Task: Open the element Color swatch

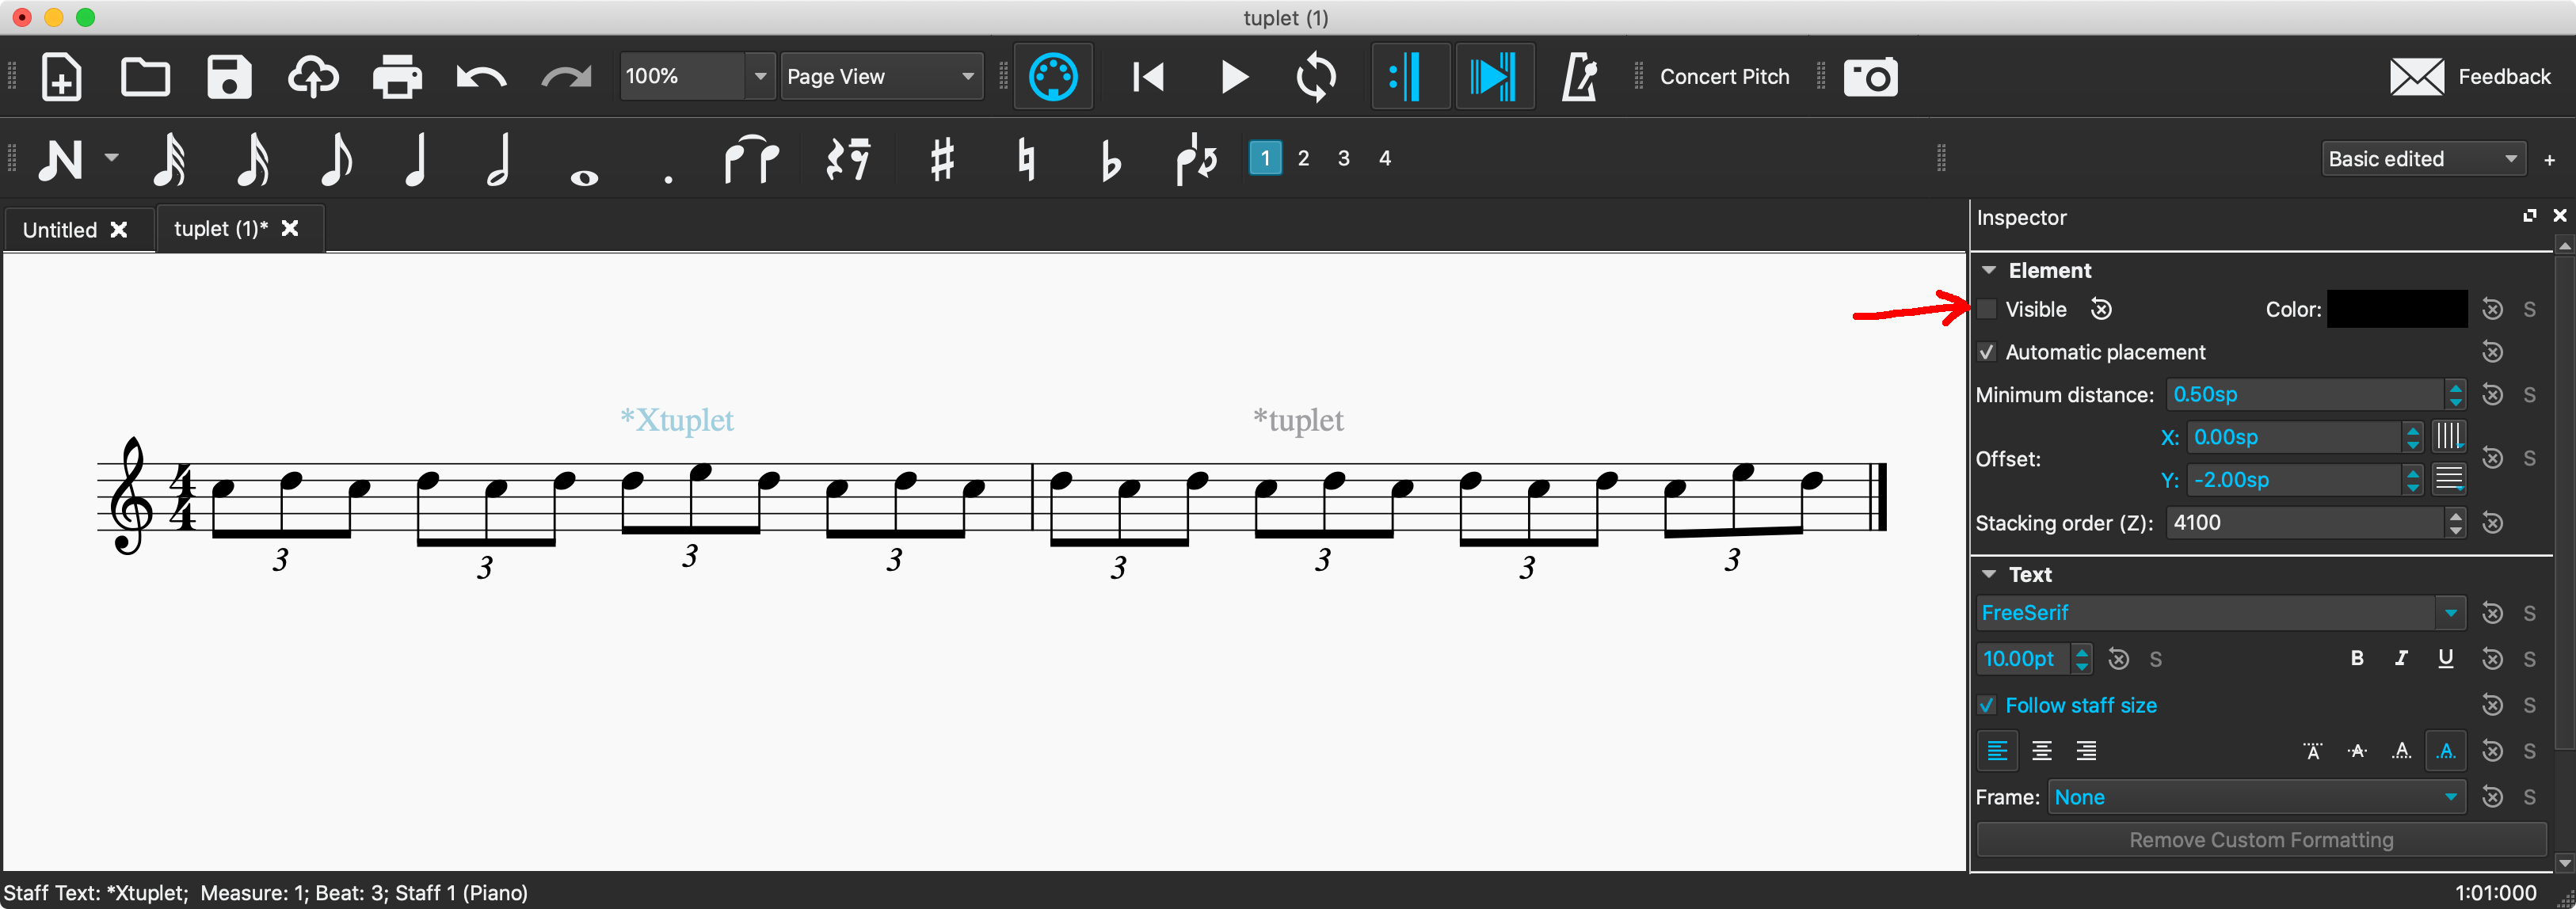Action: 2396,309
